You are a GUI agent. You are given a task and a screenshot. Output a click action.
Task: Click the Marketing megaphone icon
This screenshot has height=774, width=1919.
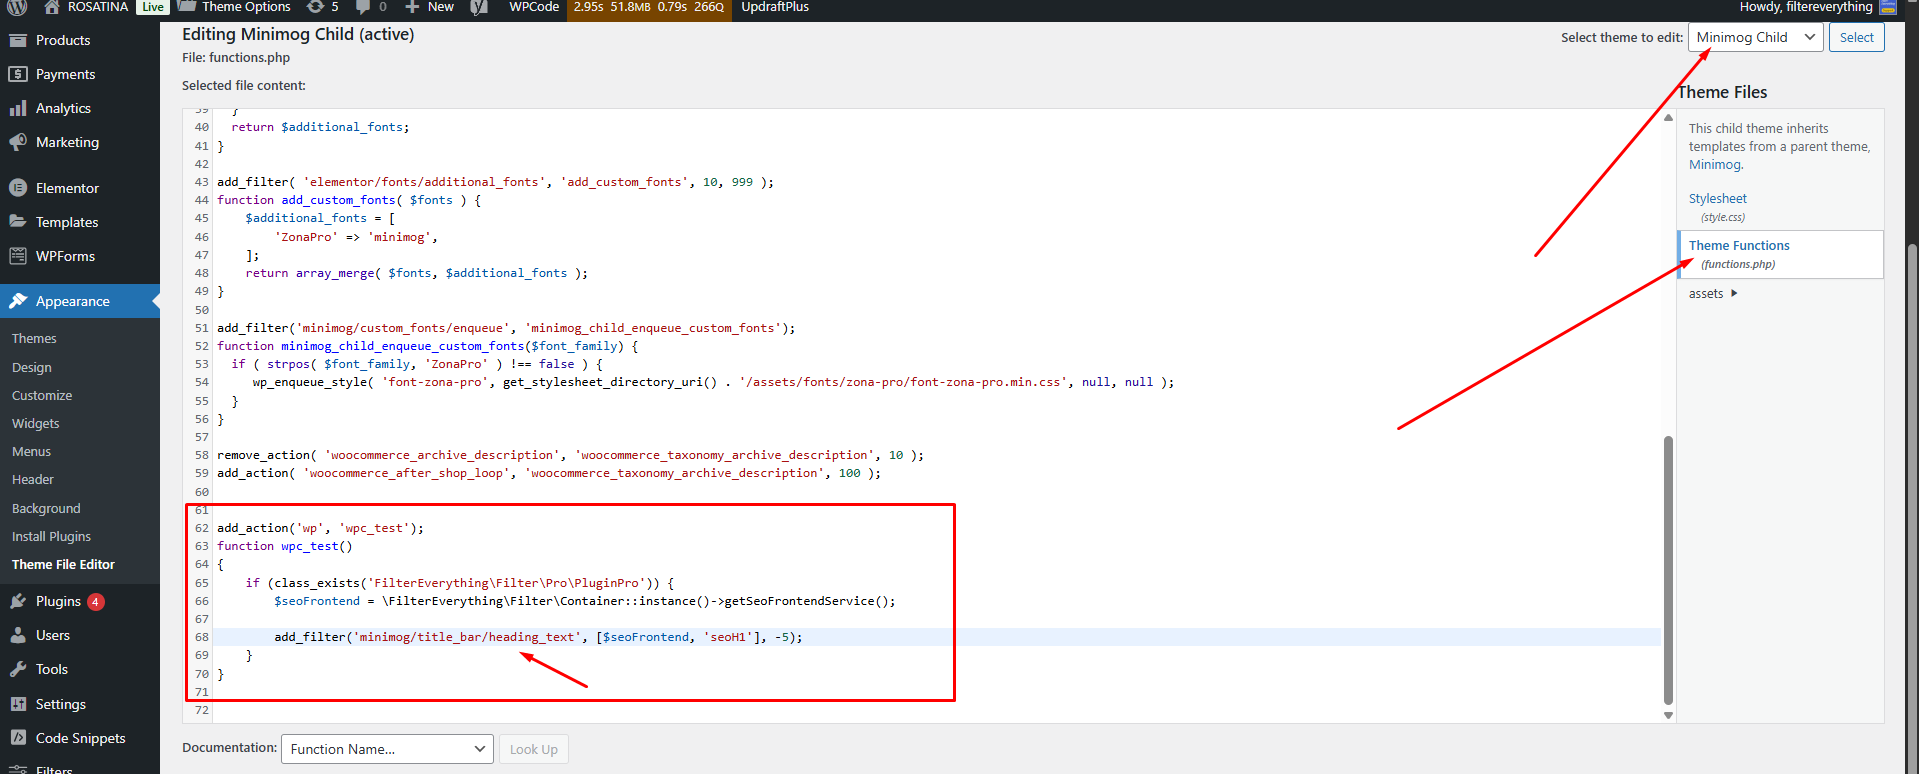18,142
